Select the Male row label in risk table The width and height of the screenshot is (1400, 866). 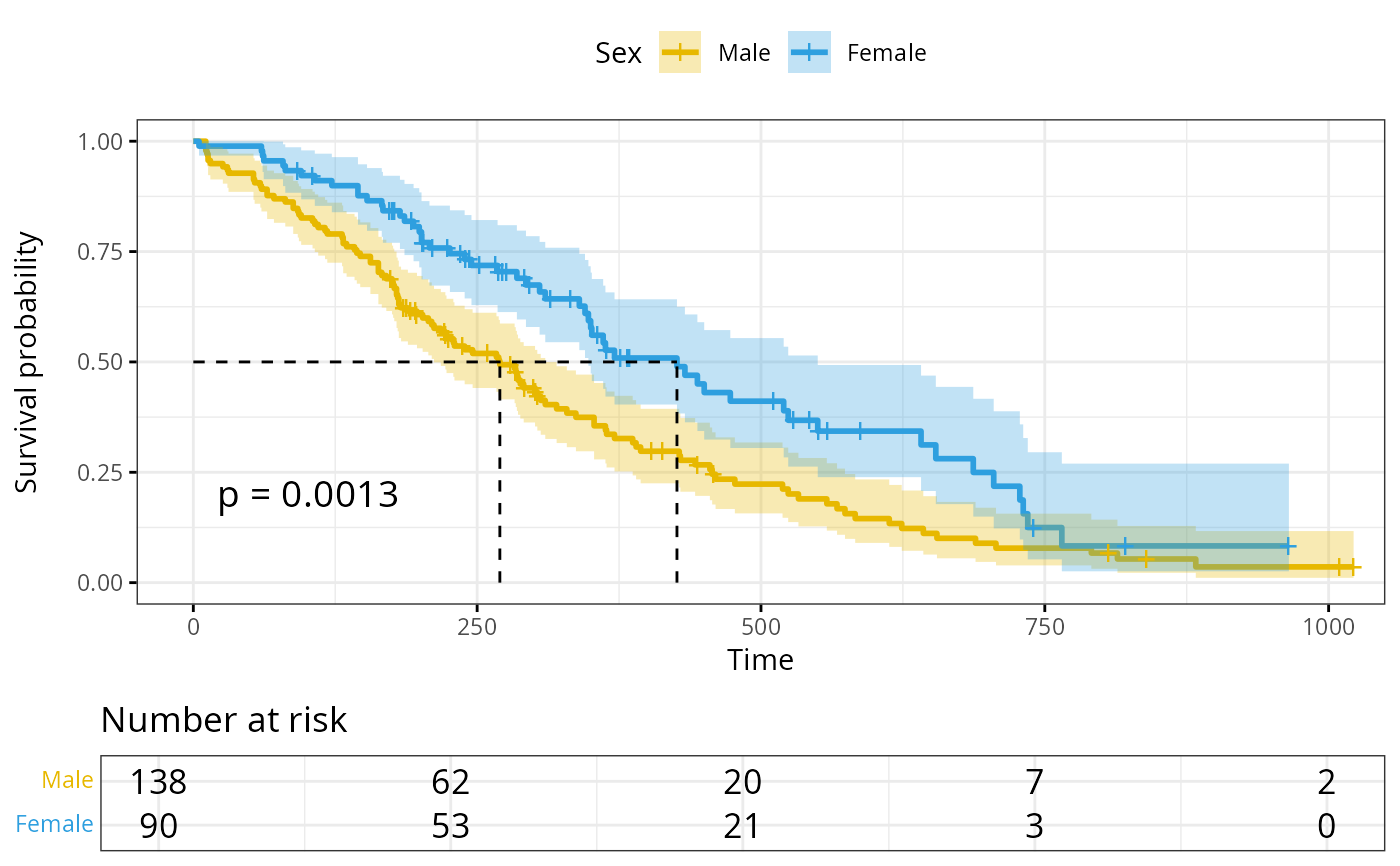67,781
